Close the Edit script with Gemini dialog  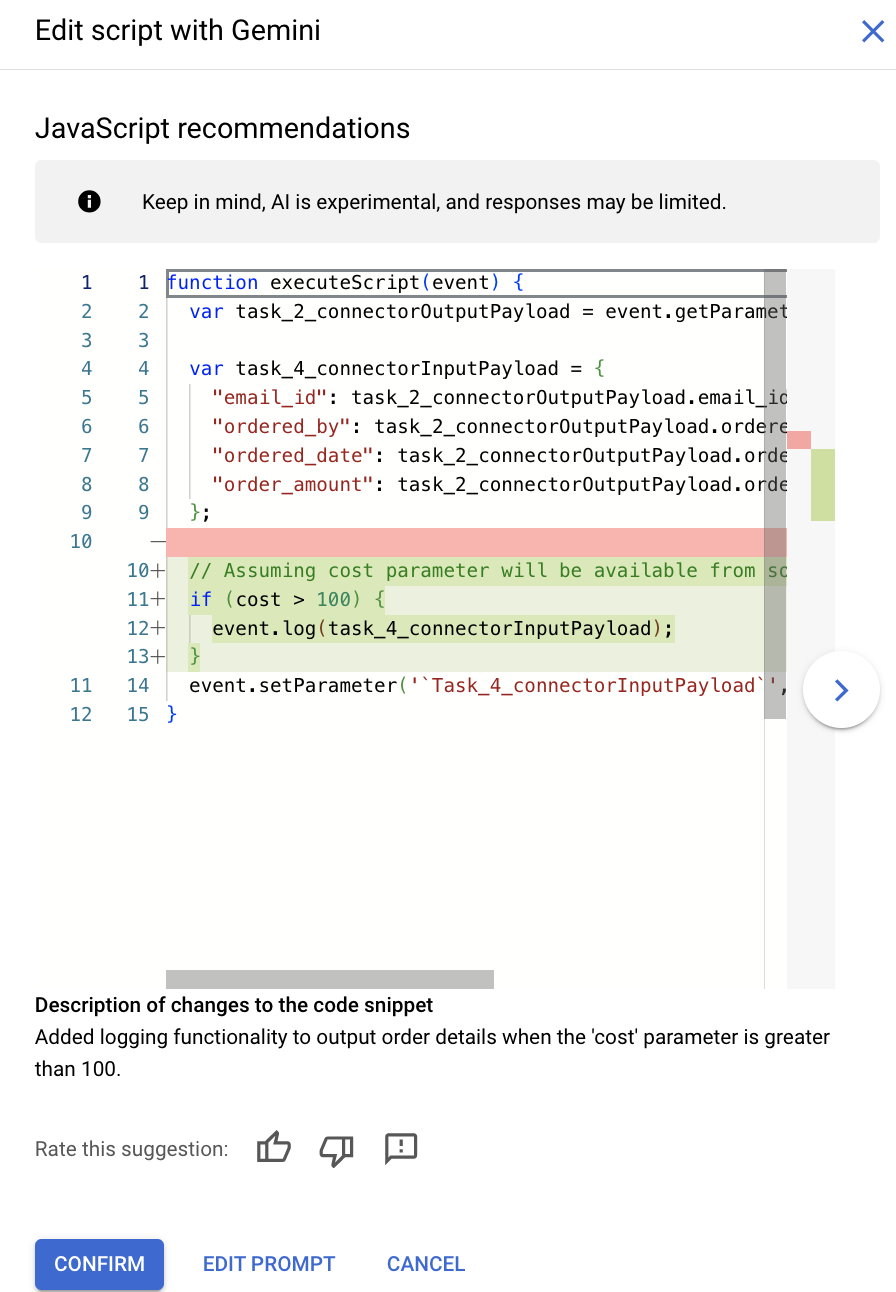pyautogui.click(x=872, y=31)
